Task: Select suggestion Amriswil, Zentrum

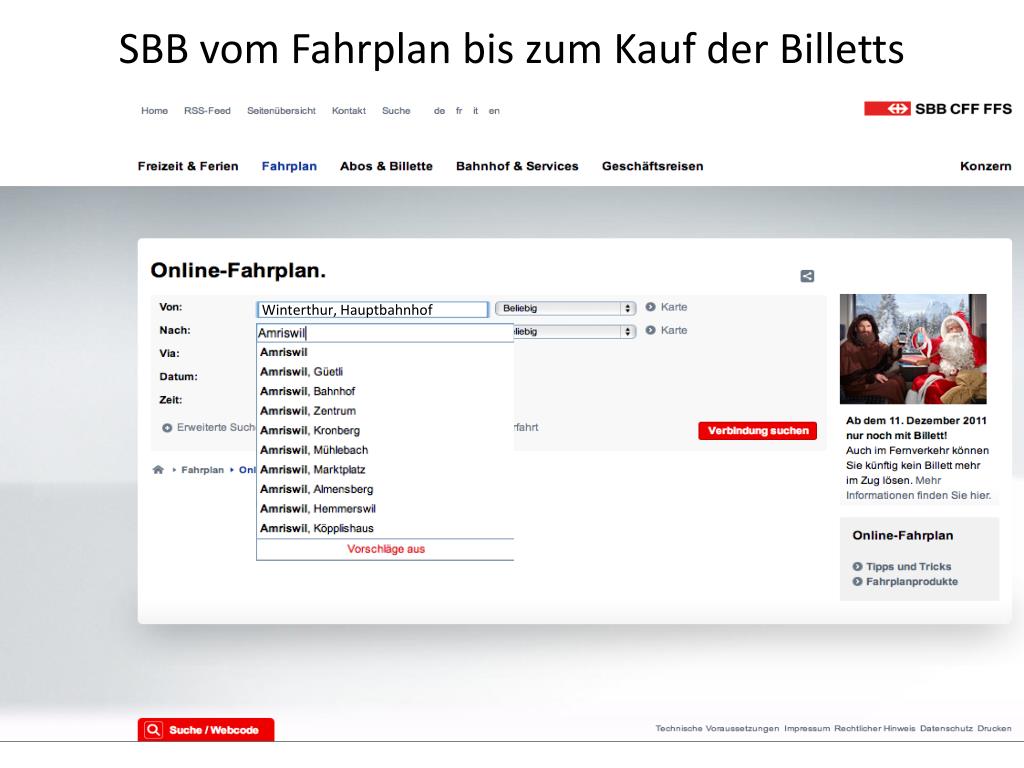Action: [x=385, y=411]
